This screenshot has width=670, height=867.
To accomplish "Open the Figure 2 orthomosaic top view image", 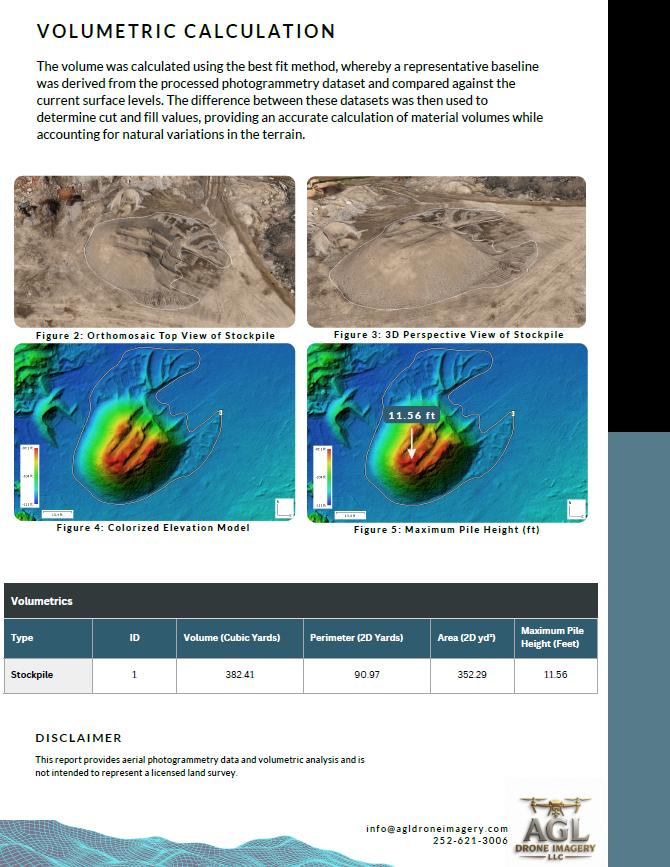I will pos(154,252).
